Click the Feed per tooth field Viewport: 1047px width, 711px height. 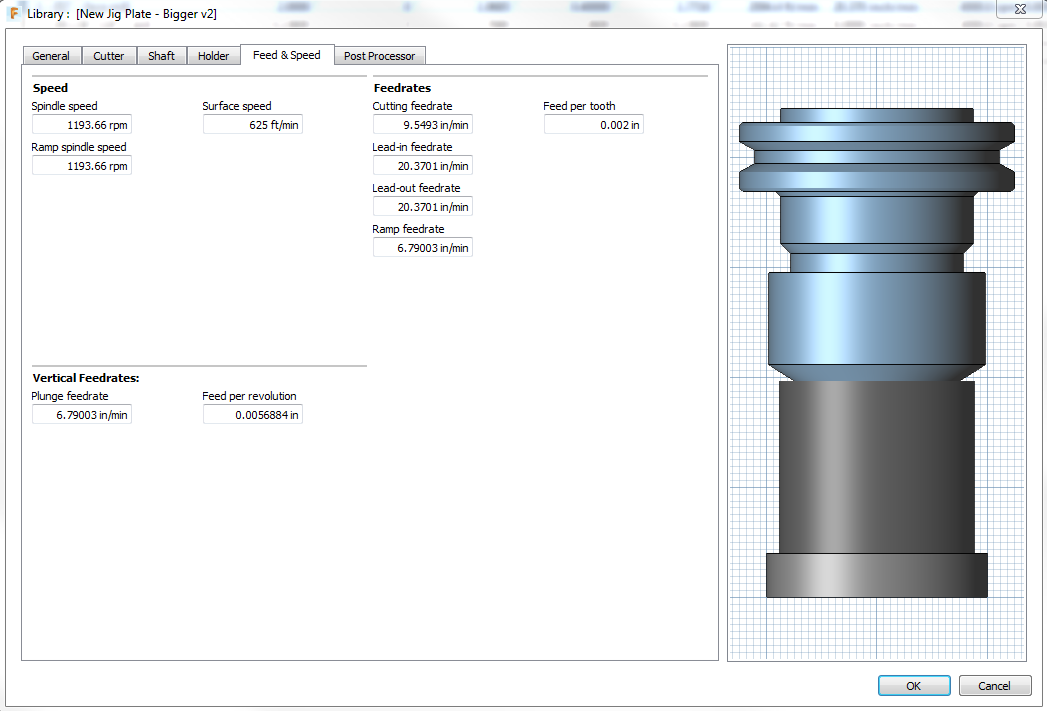click(x=593, y=125)
